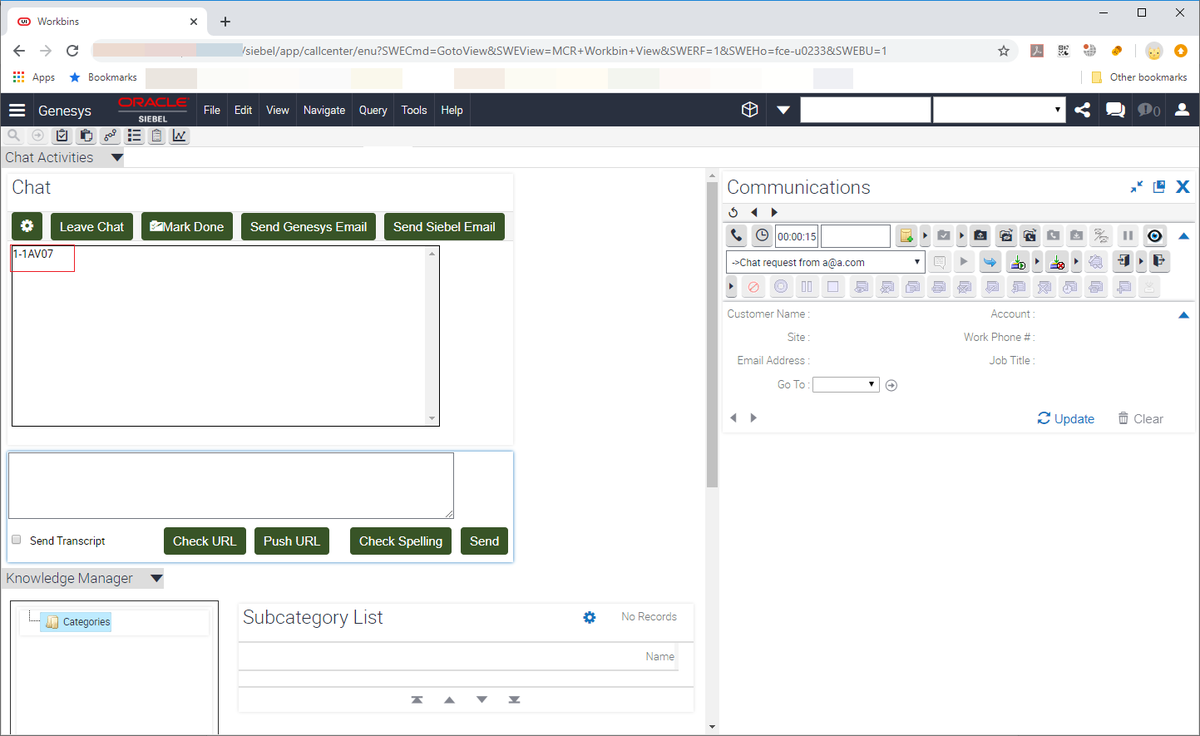
Task: Click the bulleted list toolbar icon
Action: pyautogui.click(x=134, y=136)
